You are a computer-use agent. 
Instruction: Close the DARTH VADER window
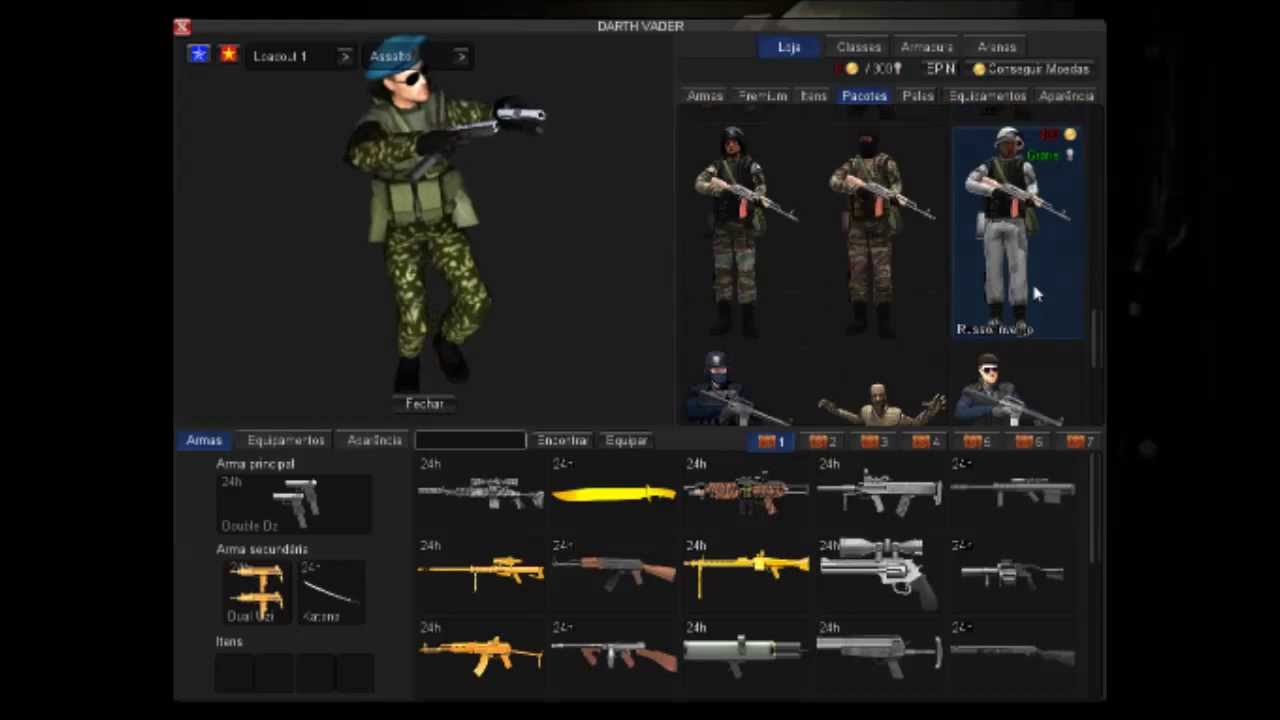click(181, 27)
